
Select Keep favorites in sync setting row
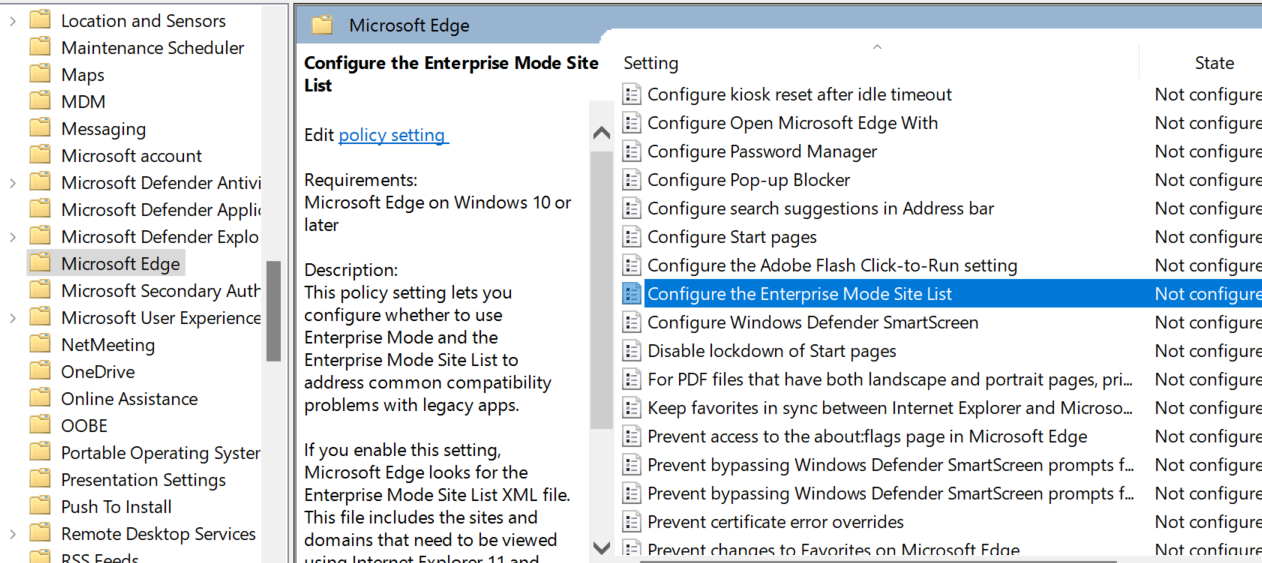point(890,408)
